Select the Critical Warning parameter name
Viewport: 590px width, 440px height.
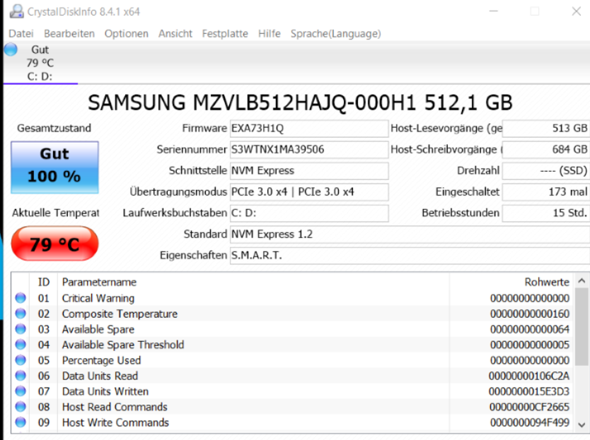[98, 298]
